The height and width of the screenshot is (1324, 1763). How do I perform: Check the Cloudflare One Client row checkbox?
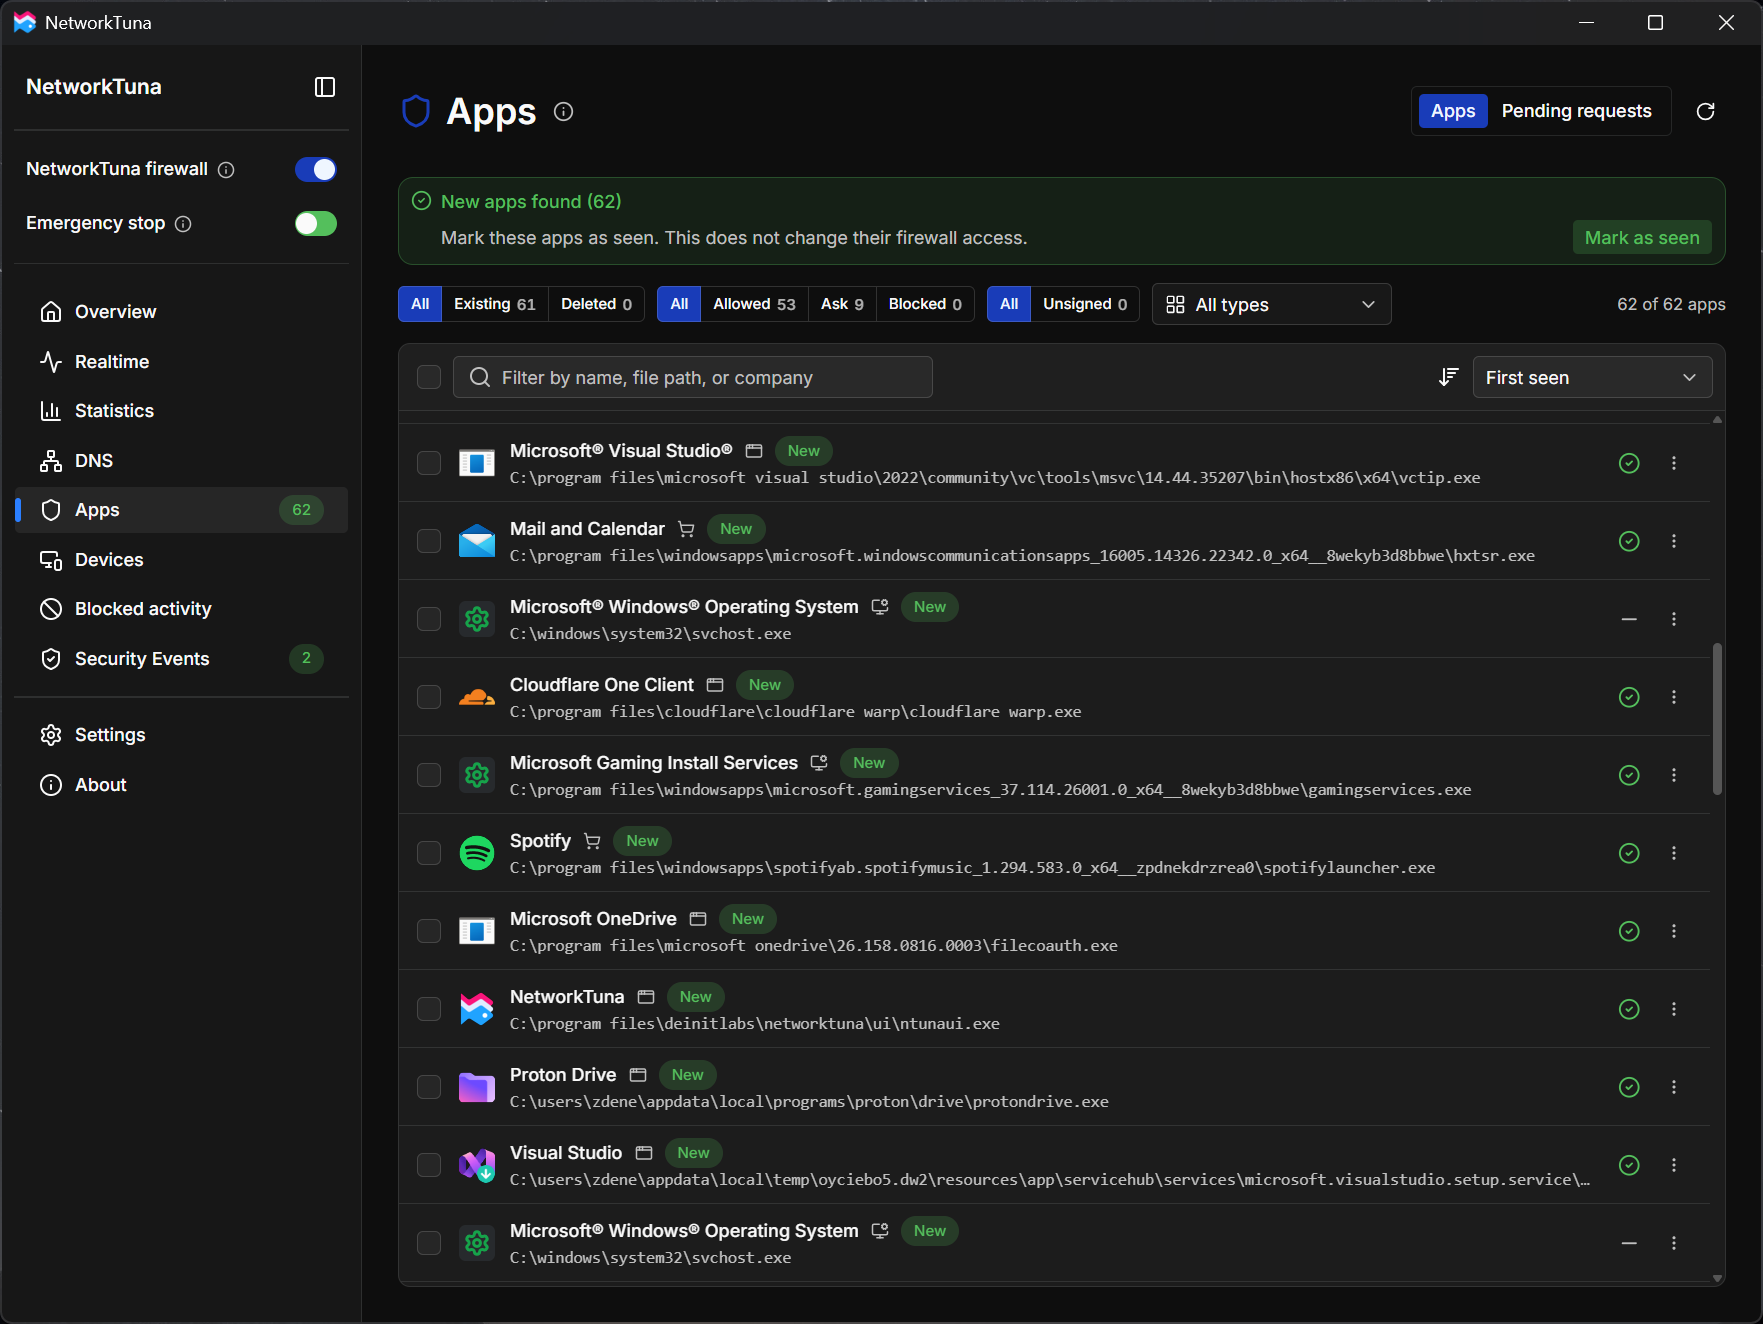429,697
